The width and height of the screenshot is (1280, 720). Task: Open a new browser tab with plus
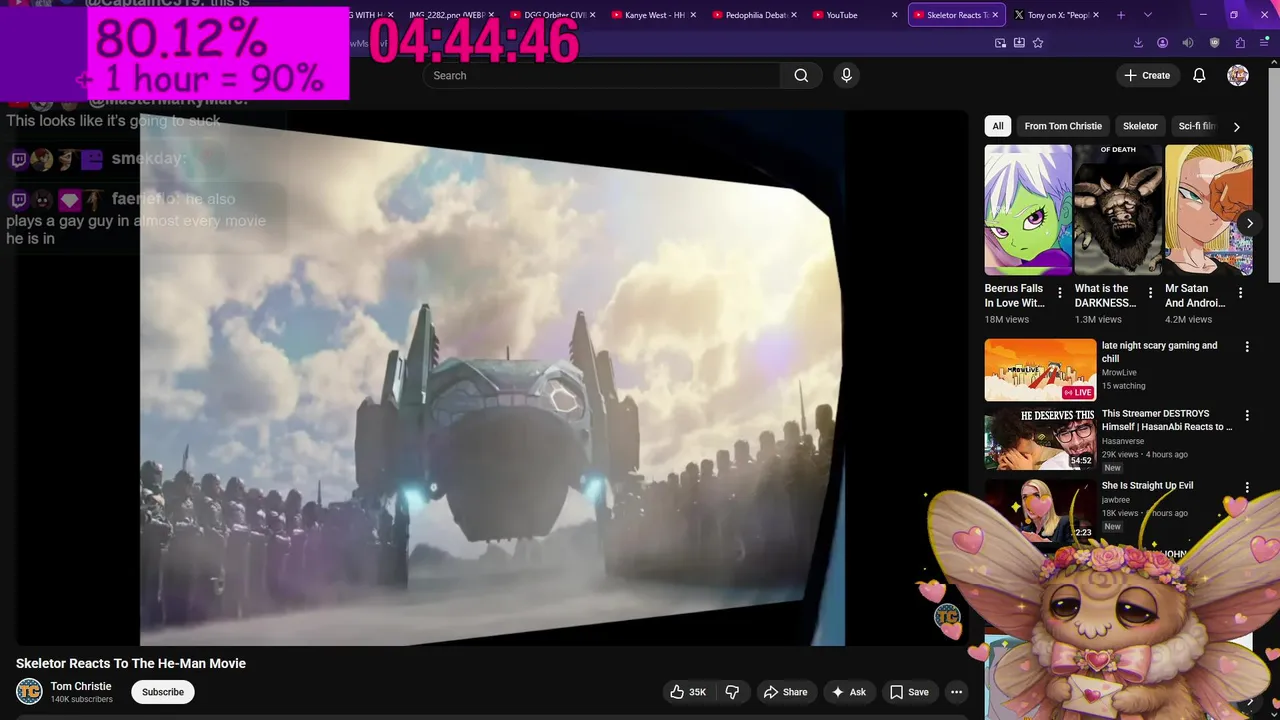click(x=1121, y=15)
